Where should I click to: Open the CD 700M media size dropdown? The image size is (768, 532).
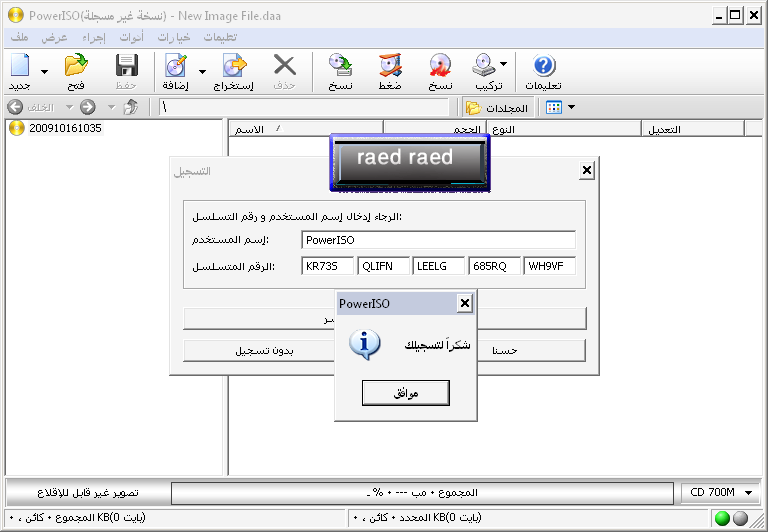(x=719, y=492)
